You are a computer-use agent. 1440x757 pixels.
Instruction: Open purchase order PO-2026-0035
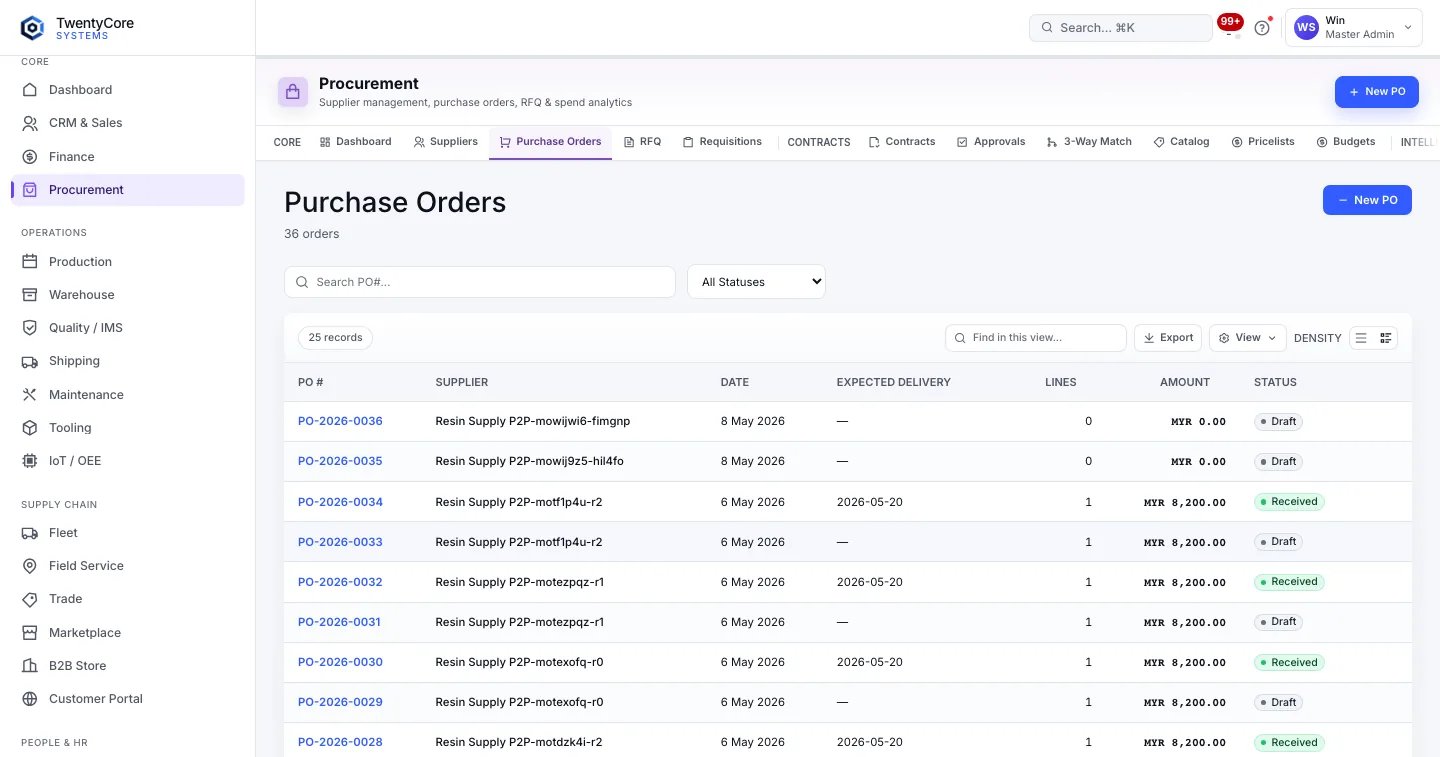(x=340, y=462)
